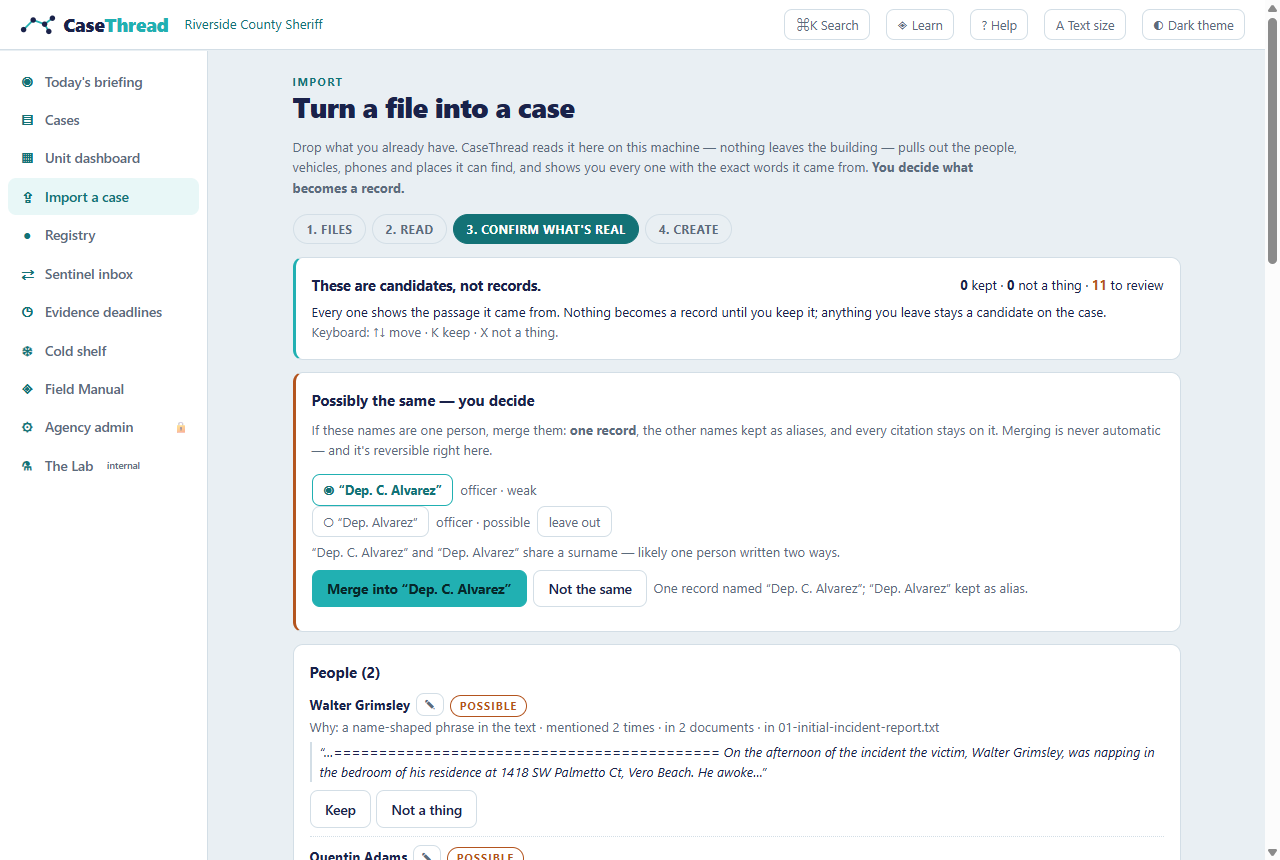Open the Learn menu

pos(920,25)
